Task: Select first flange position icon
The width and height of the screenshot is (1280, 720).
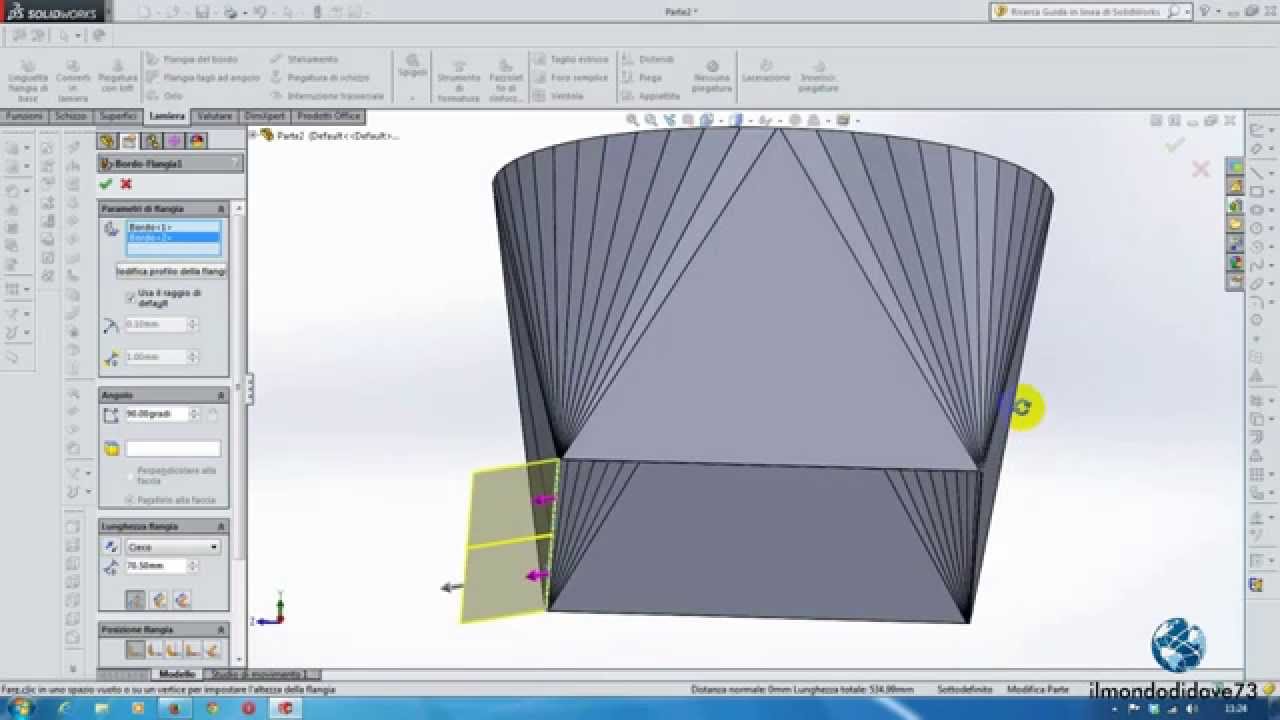Action: [135, 650]
